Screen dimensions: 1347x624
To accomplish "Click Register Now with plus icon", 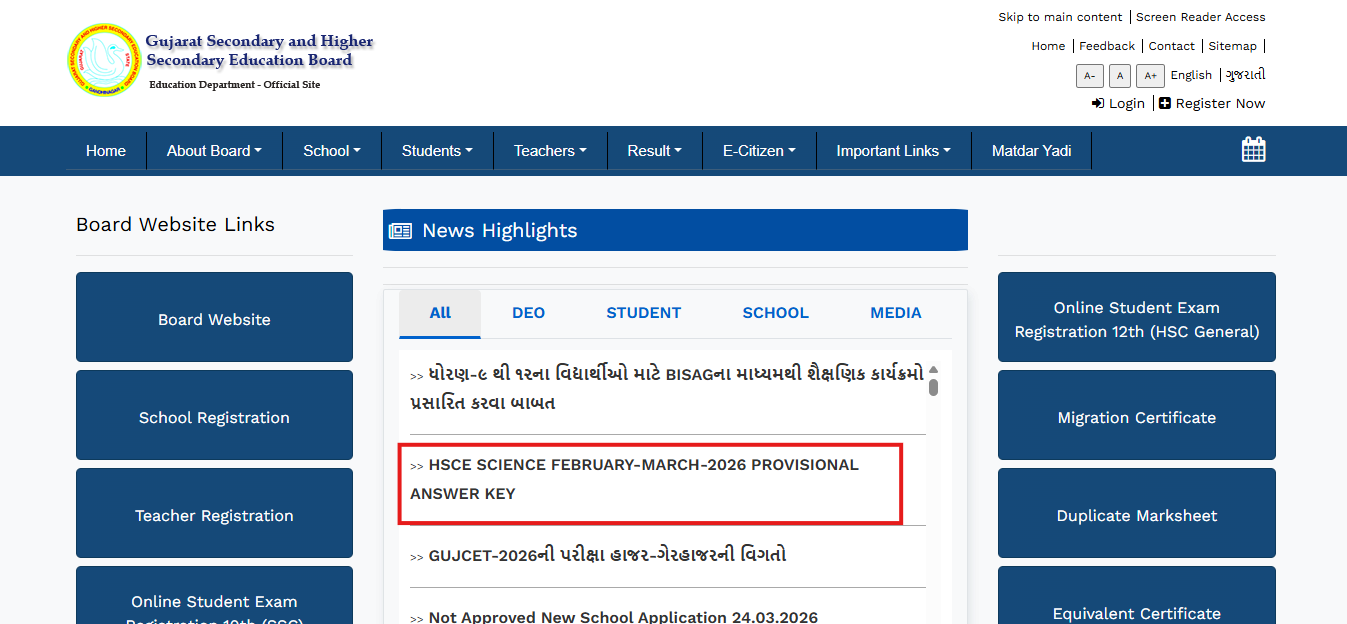I will pos(1212,103).
